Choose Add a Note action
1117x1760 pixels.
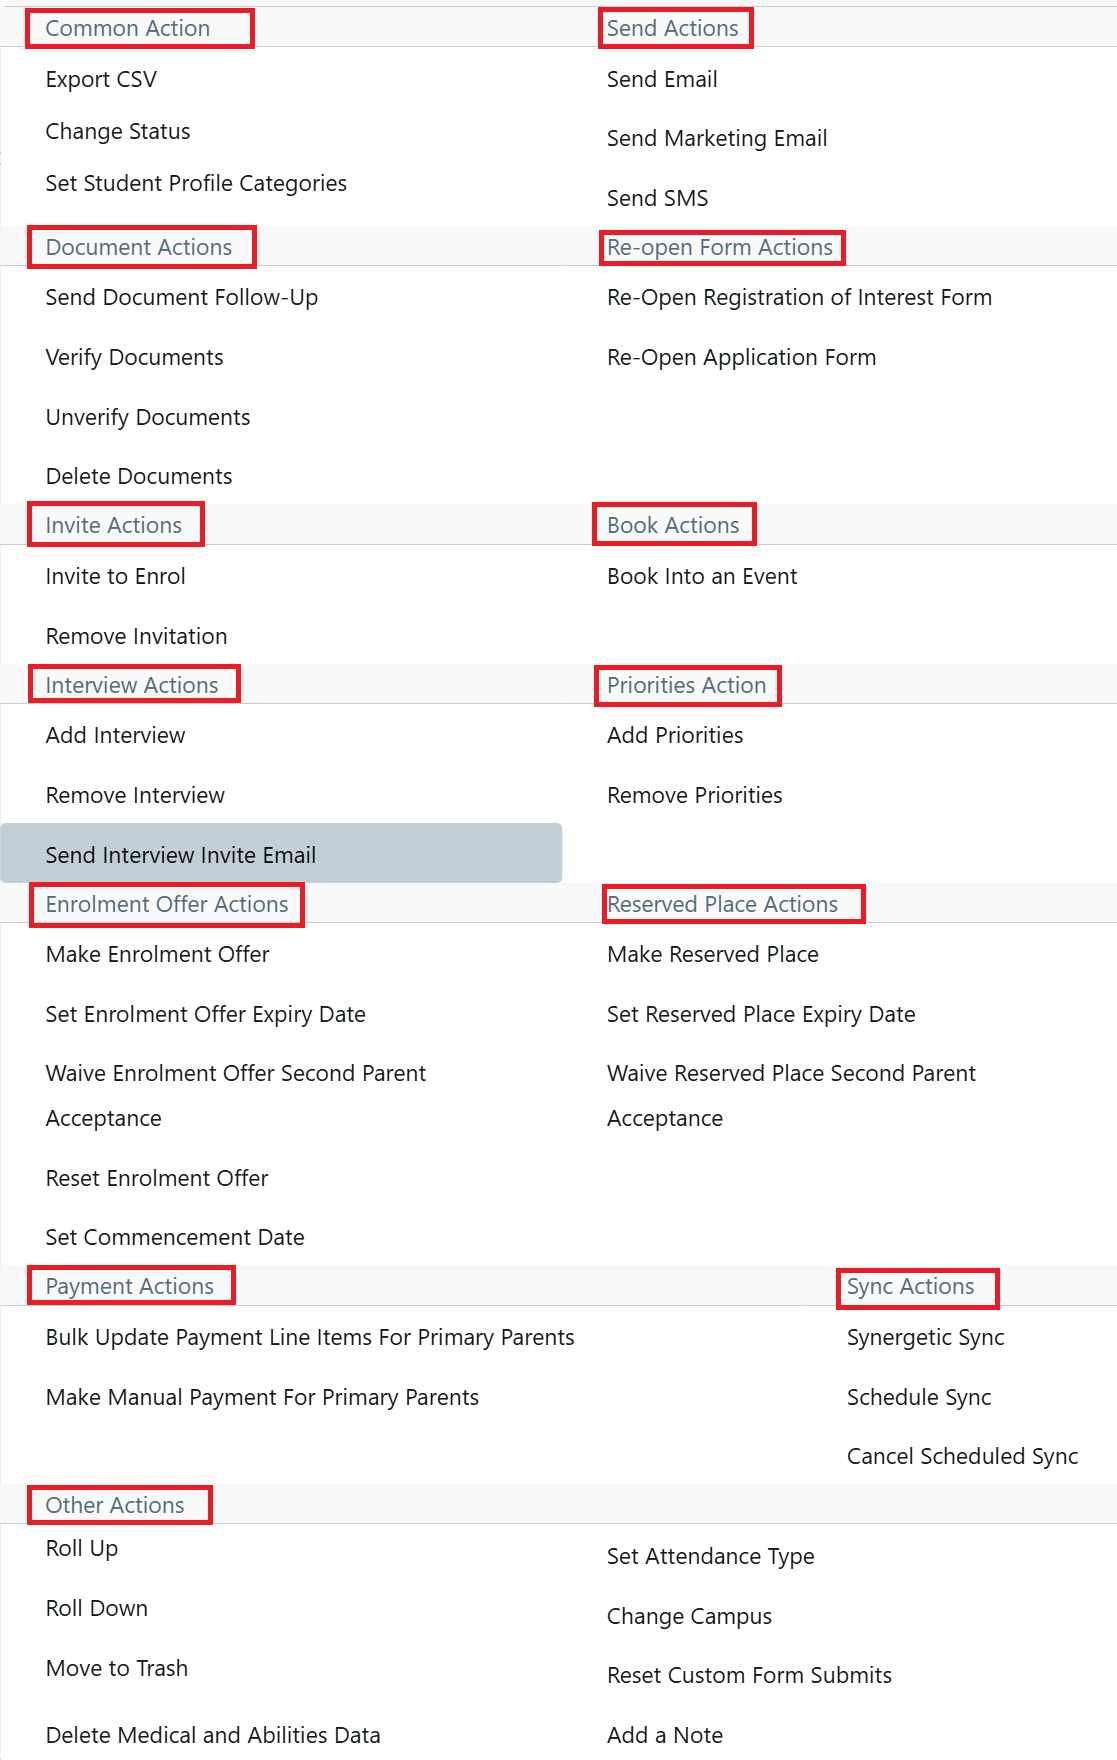point(665,1736)
